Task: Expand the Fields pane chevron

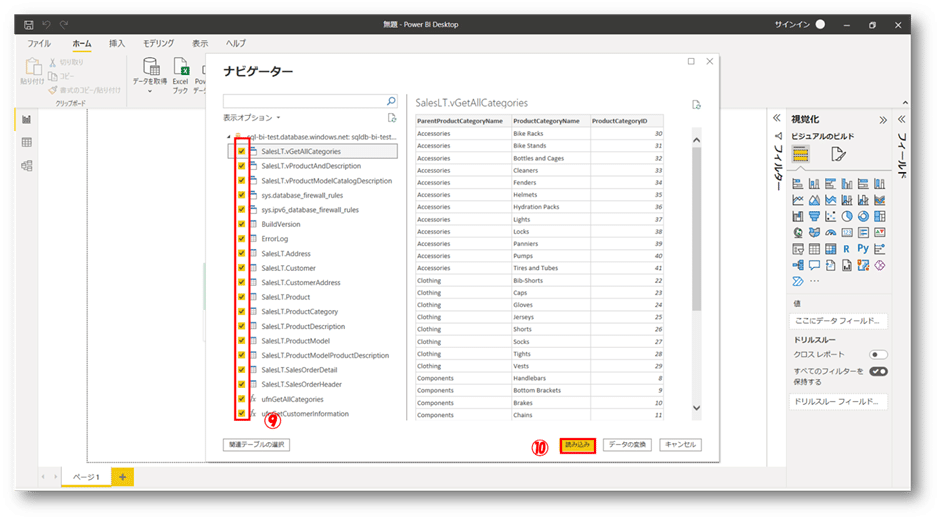Action: pyautogui.click(x=901, y=119)
